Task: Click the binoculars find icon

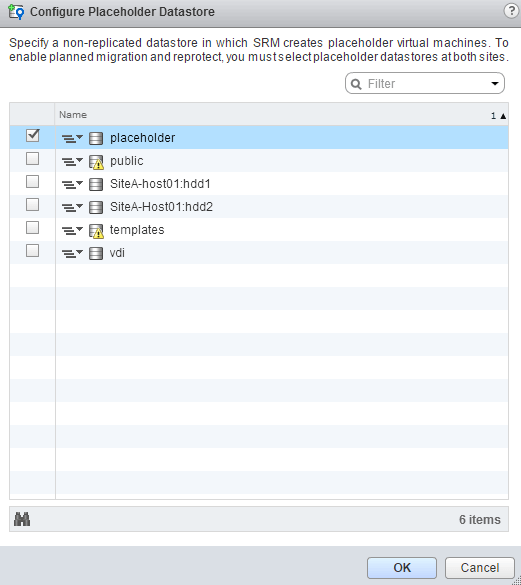Action: (x=22, y=519)
